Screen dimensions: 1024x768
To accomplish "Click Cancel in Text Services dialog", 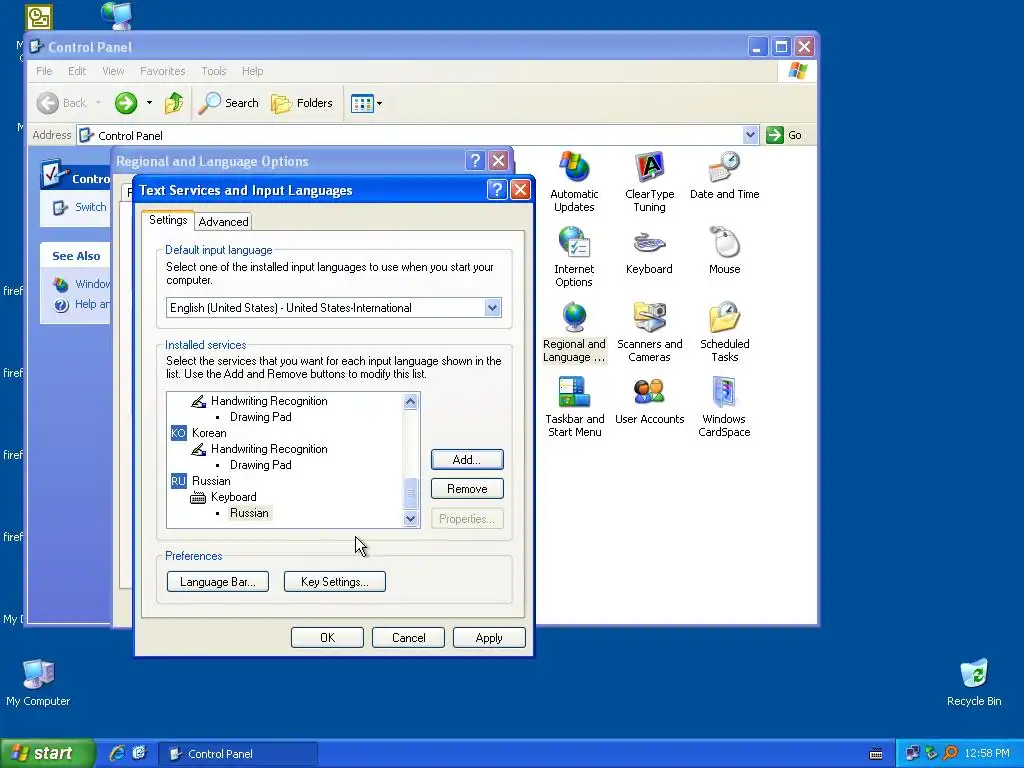I will (x=408, y=638).
